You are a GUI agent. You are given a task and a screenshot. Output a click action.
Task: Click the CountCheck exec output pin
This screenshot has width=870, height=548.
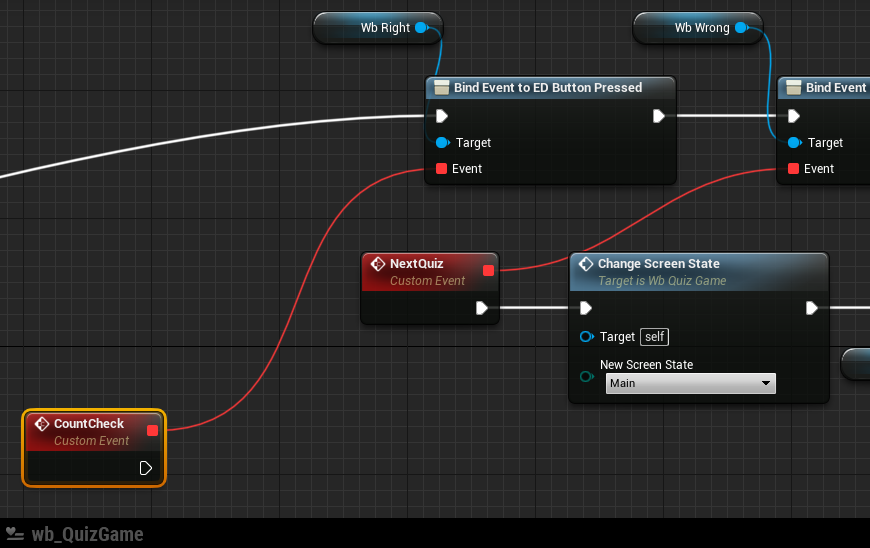click(x=145, y=468)
